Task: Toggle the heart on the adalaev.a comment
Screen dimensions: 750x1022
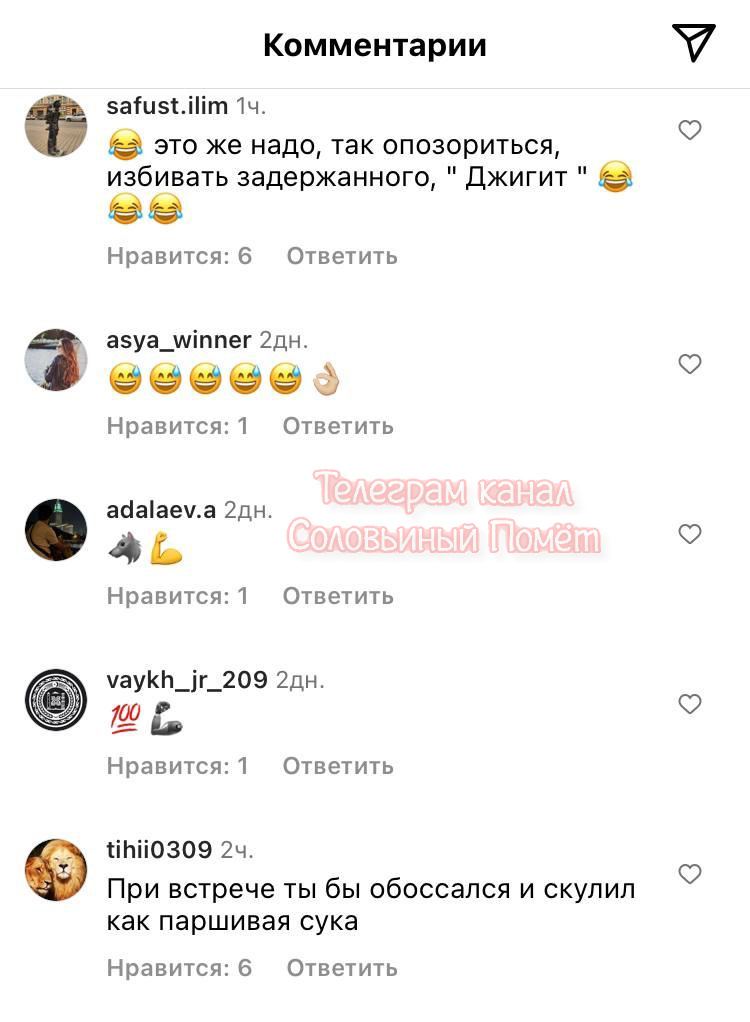Action: point(690,534)
